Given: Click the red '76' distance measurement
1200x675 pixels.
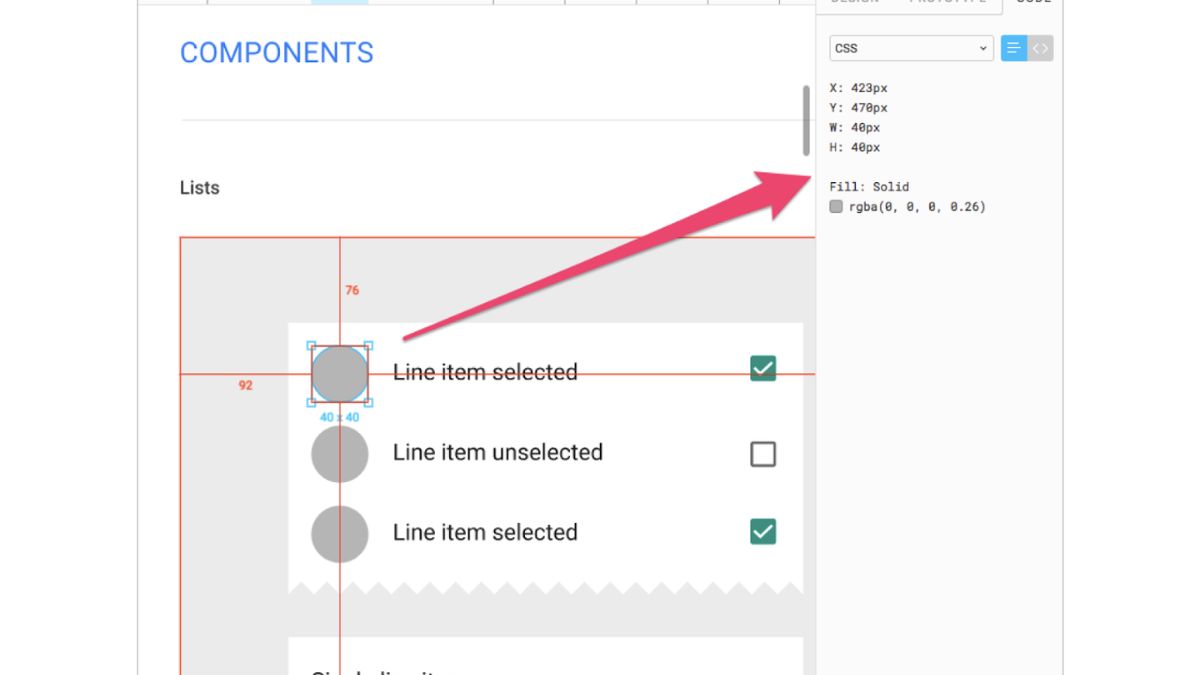Looking at the screenshot, I should pos(352,290).
